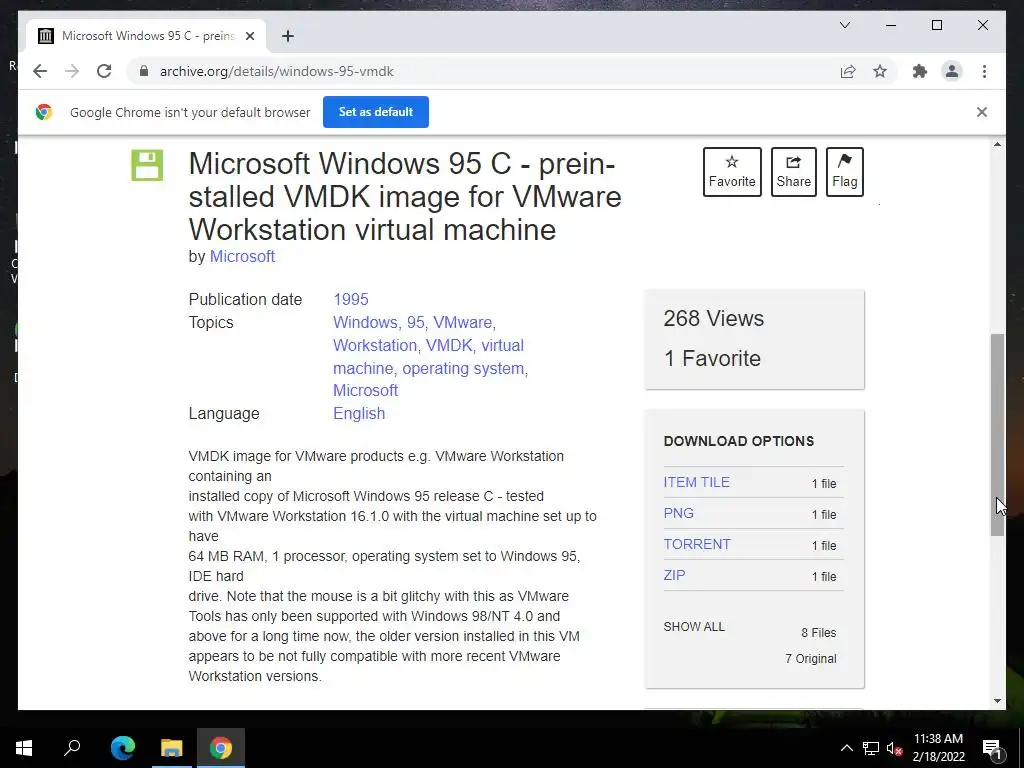Open the VMware topic link
Screen dimensions: 1024x768
coord(462,323)
